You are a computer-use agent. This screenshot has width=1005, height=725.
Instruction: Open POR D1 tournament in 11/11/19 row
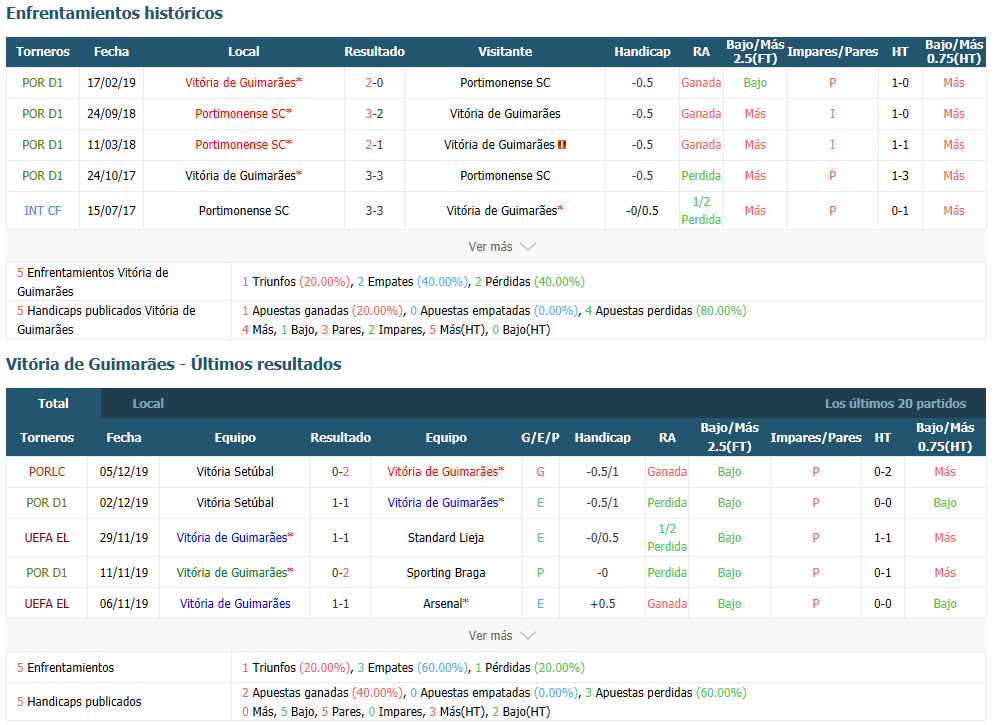click(47, 573)
